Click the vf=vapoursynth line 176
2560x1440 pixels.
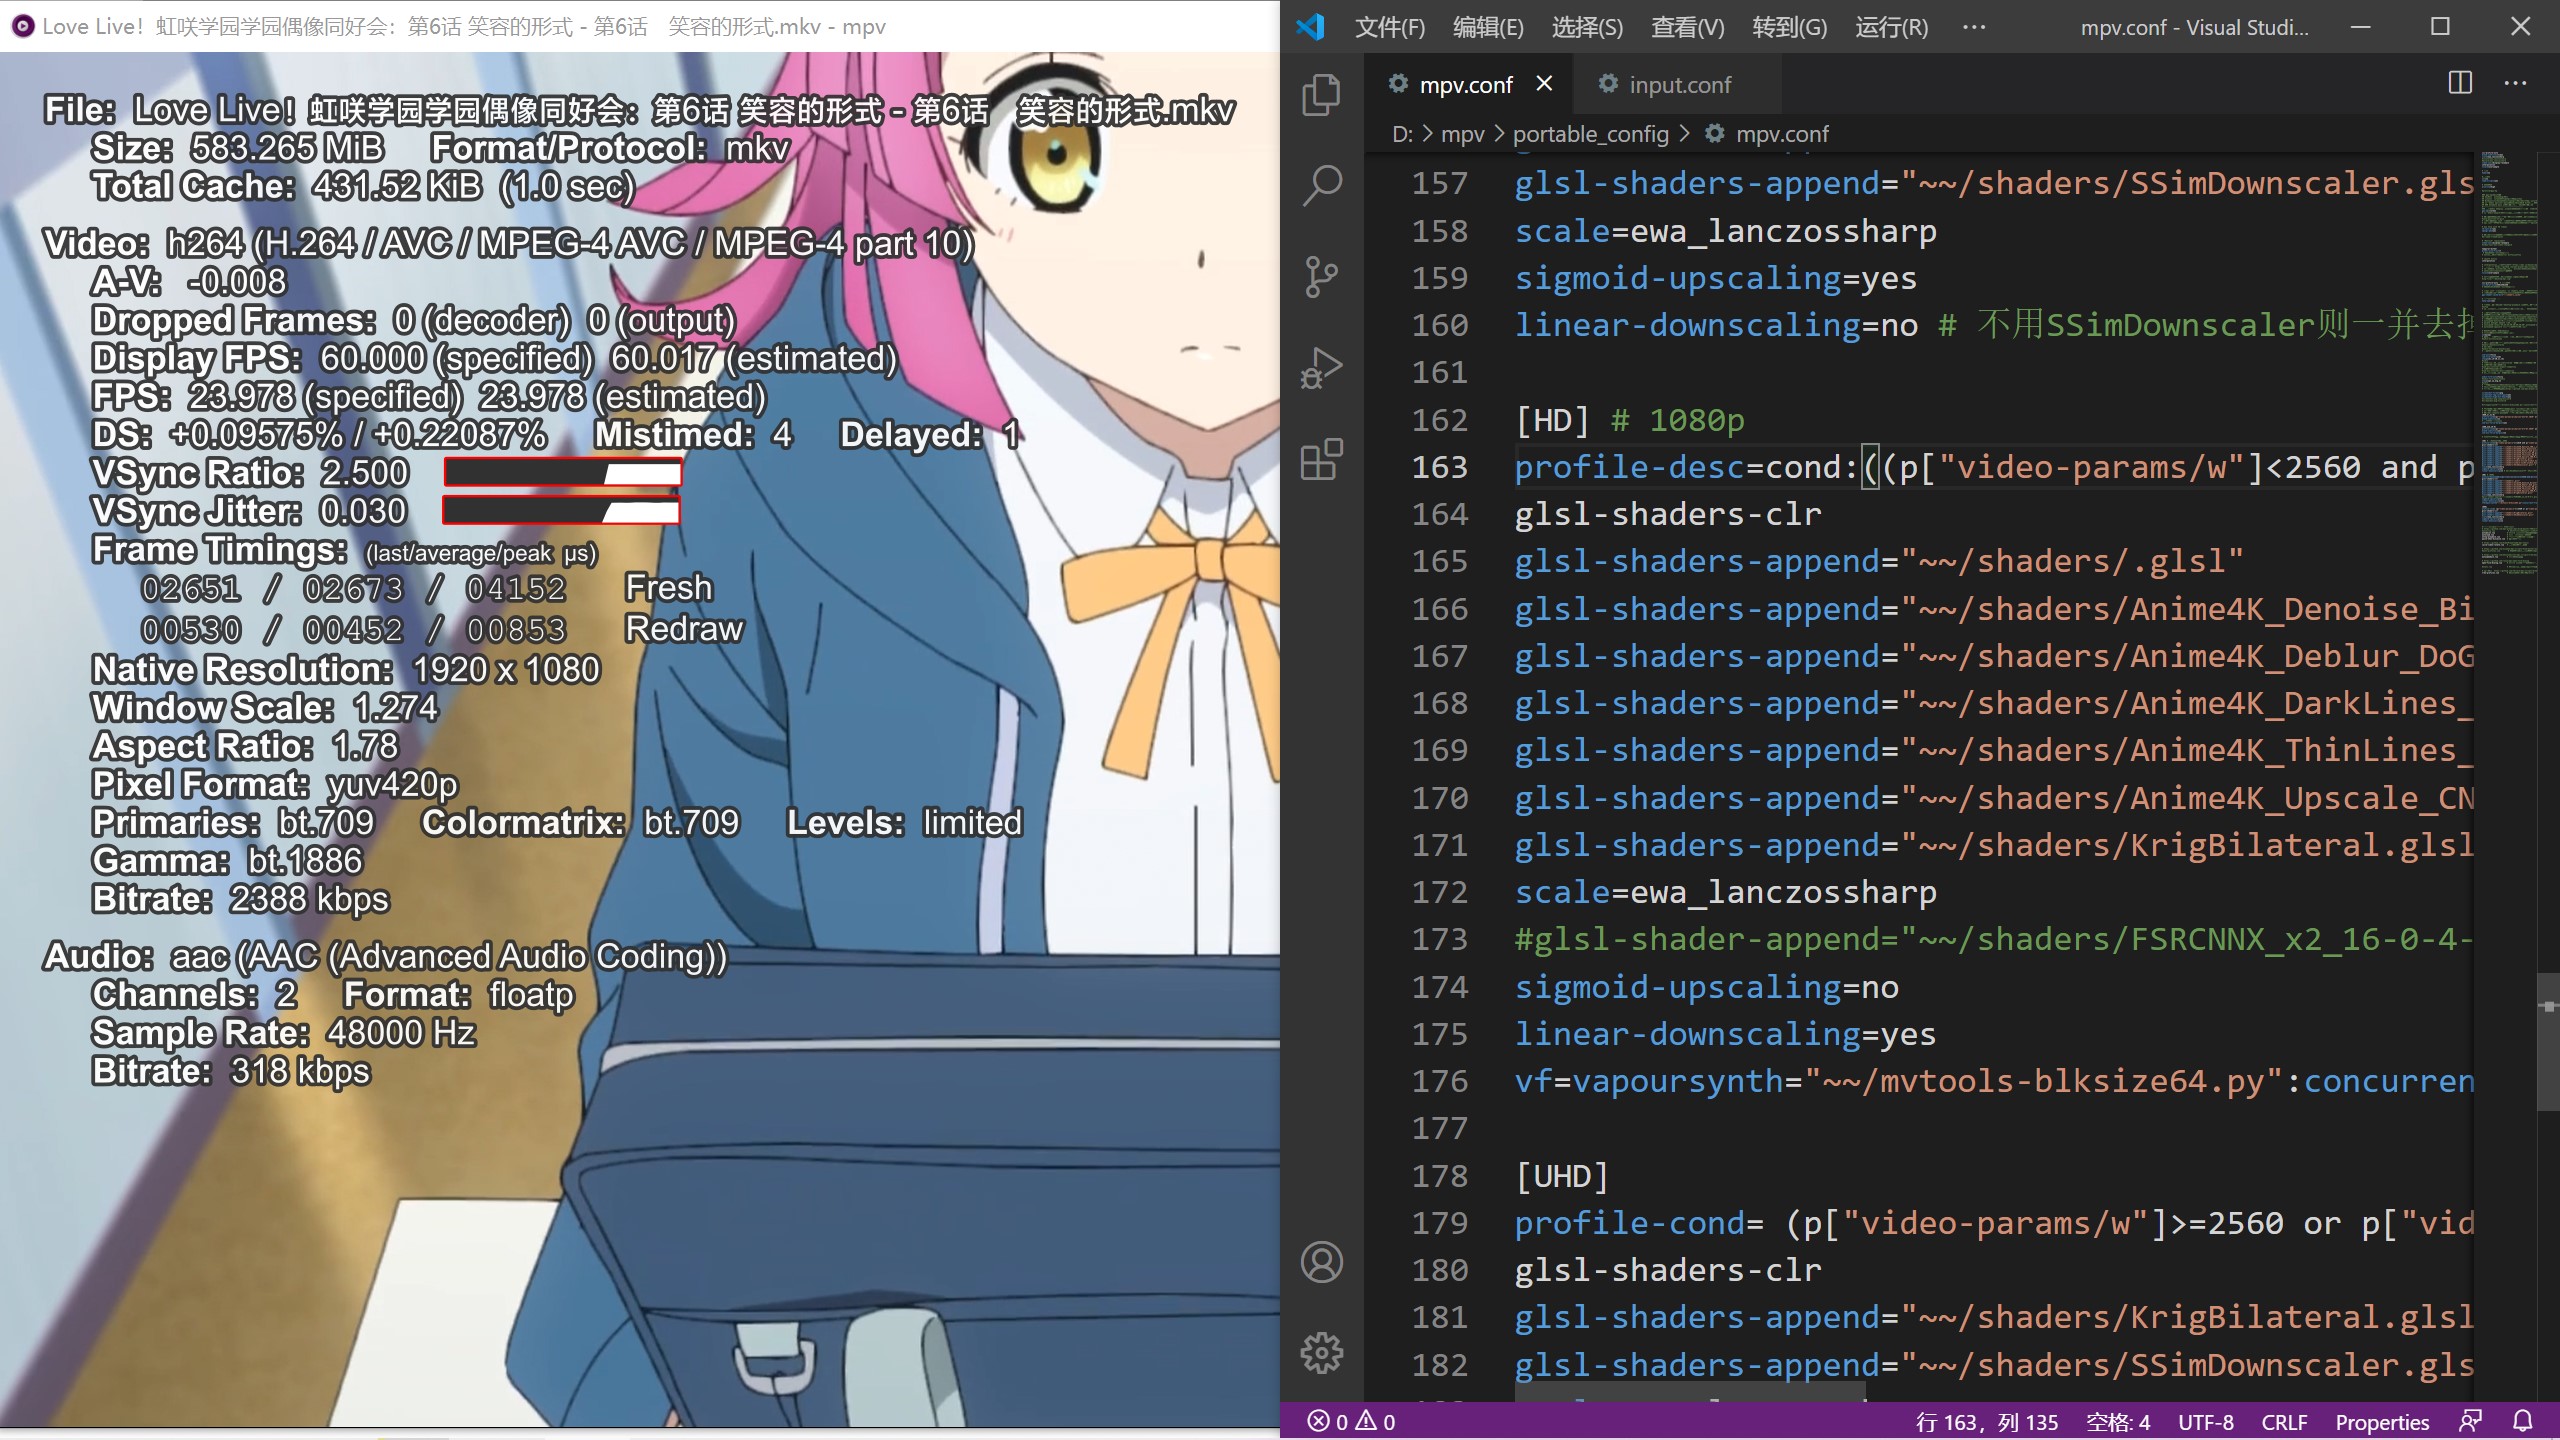[x=1994, y=1081]
